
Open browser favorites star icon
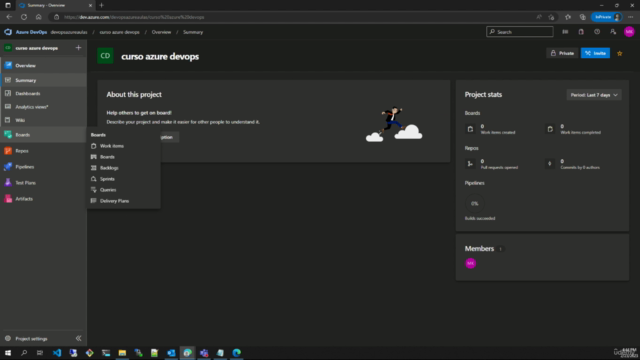point(568,17)
